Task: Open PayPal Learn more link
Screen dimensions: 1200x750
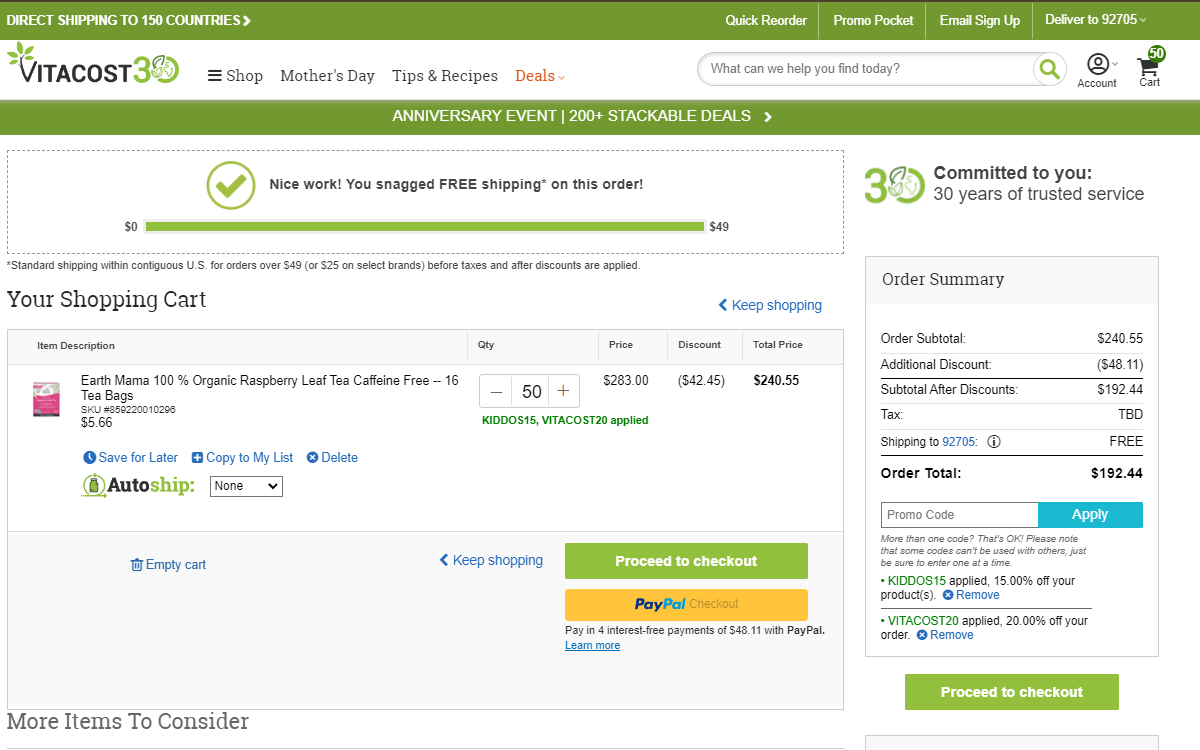Action: coord(592,645)
